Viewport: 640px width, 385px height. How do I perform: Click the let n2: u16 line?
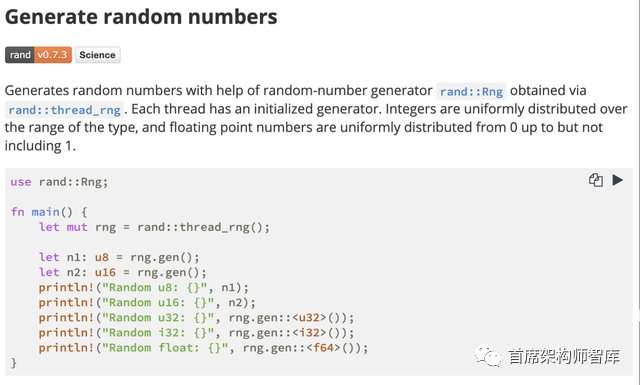123,272
